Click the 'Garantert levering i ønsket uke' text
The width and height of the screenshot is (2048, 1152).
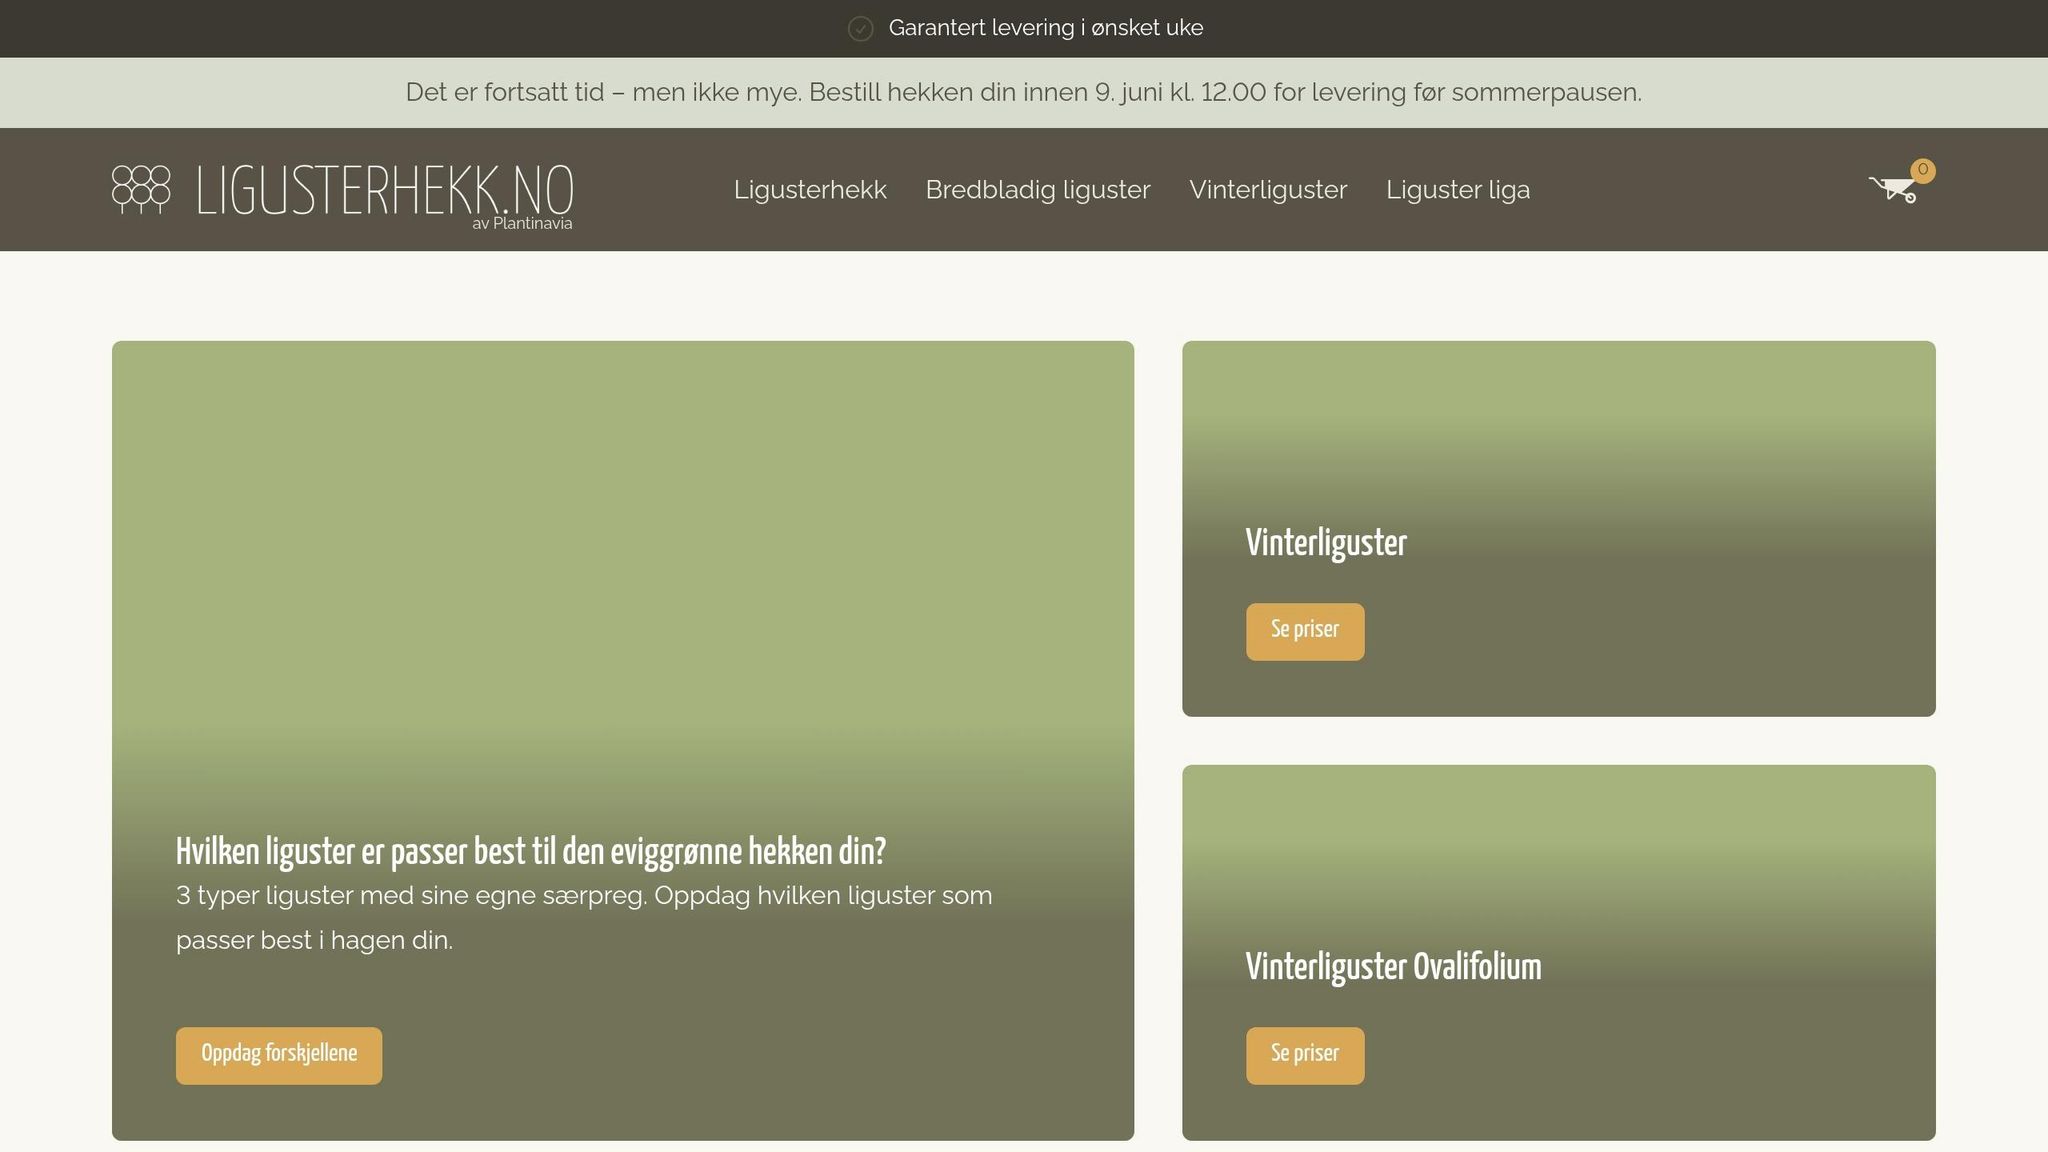click(x=1046, y=28)
